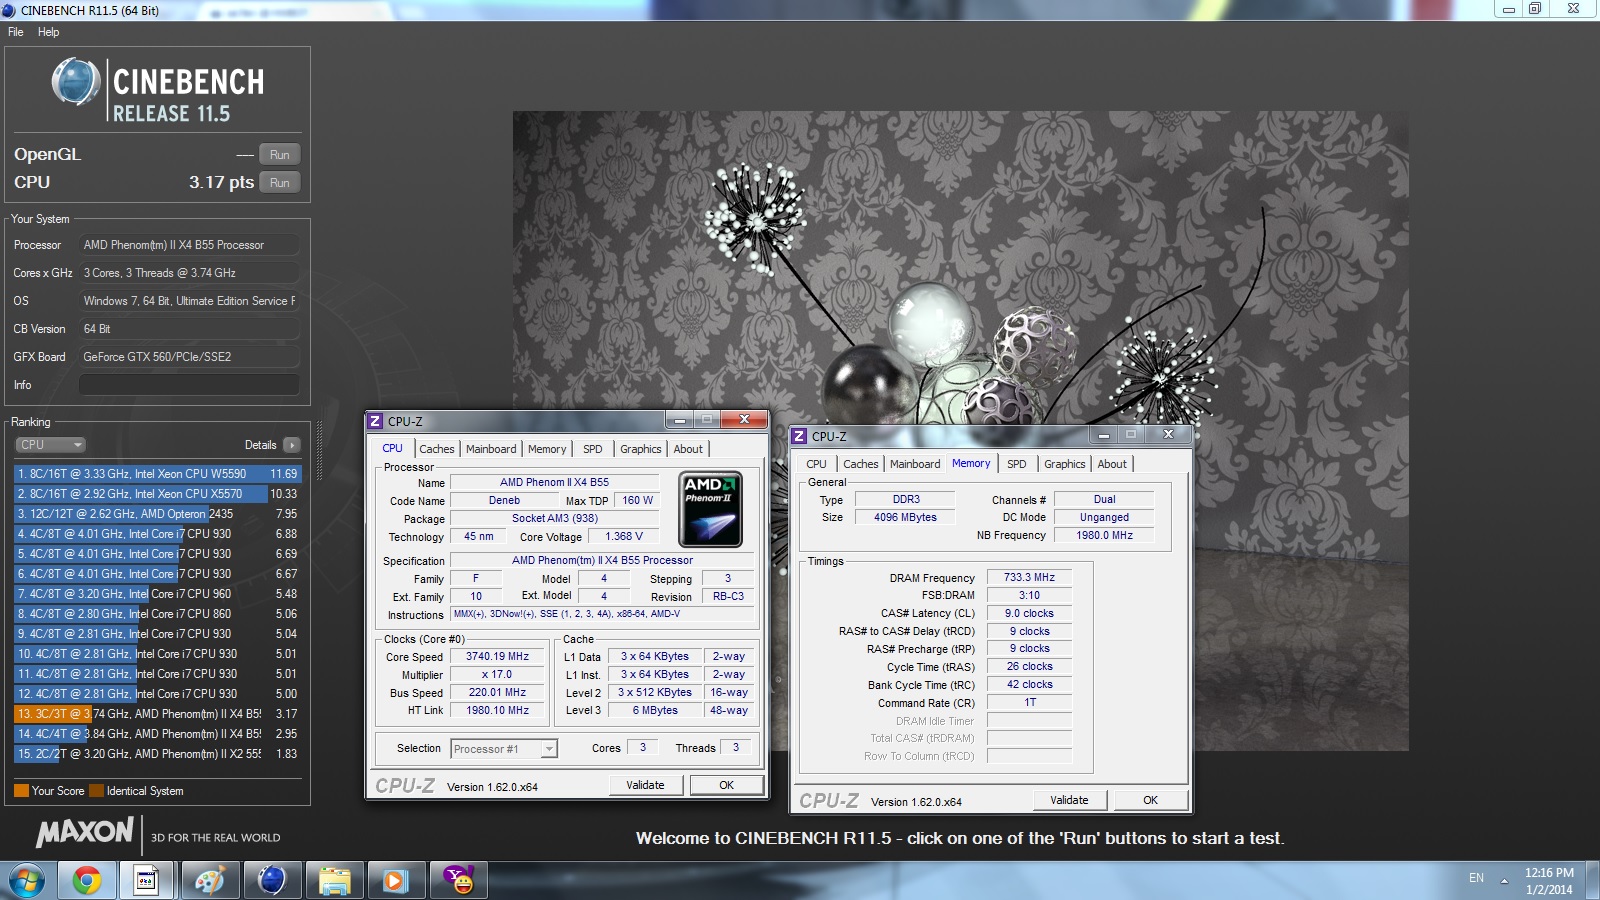Open Google Chrome from taskbar

(87, 880)
